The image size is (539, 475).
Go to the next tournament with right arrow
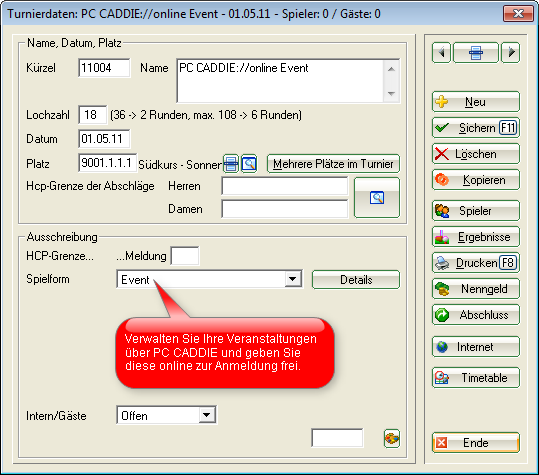510,53
